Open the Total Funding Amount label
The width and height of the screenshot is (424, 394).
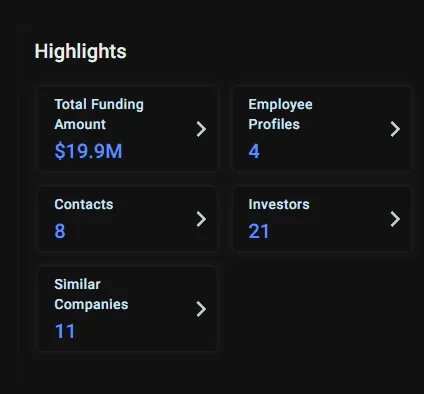coord(99,114)
